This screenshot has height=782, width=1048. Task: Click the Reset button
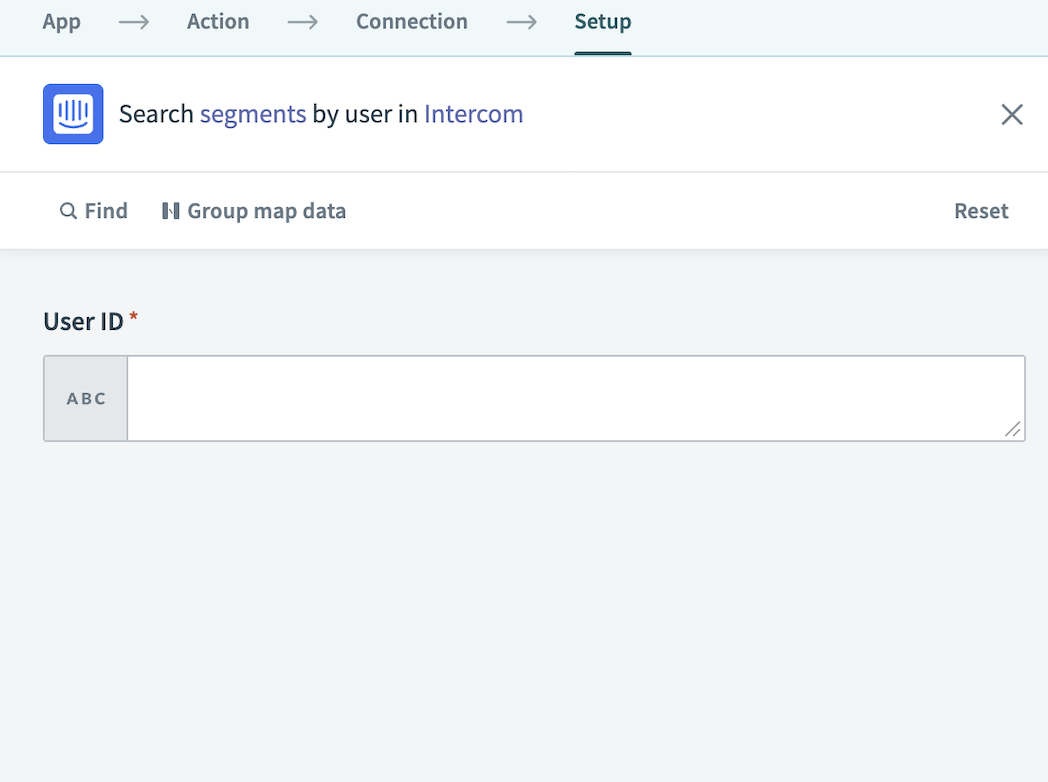pos(981,210)
